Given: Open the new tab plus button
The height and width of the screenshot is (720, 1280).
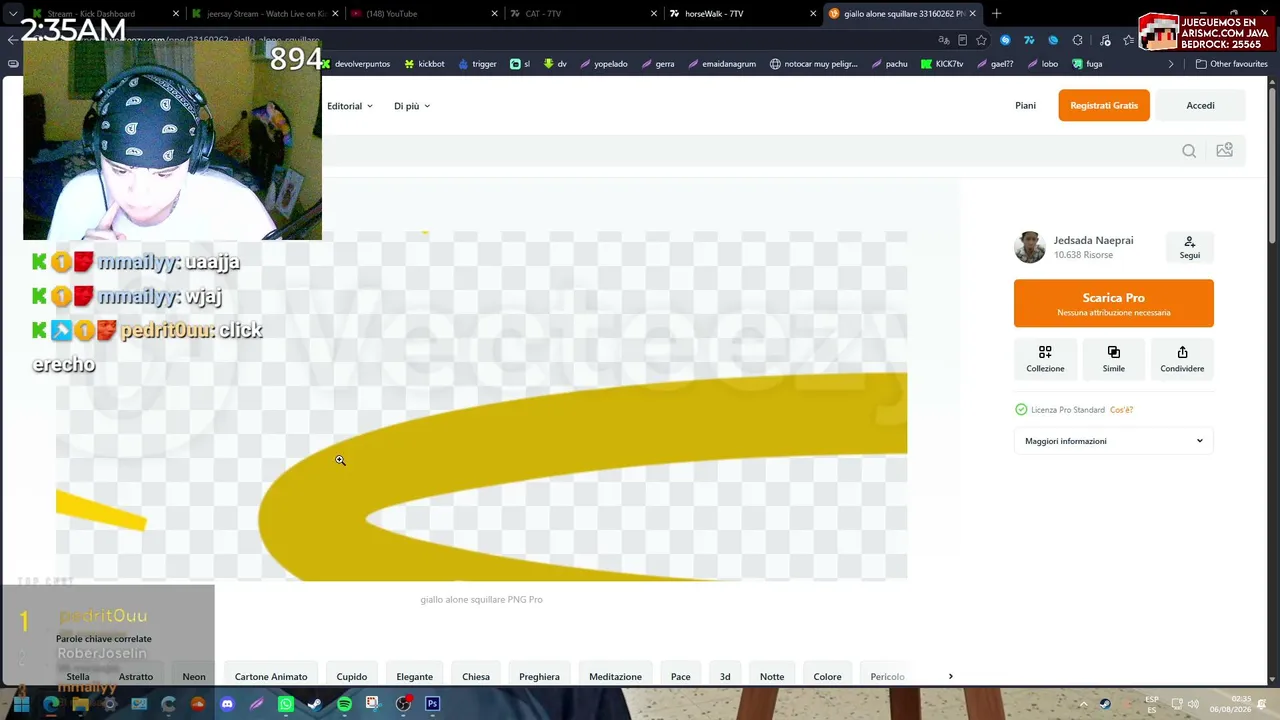Looking at the screenshot, I should click(996, 14).
